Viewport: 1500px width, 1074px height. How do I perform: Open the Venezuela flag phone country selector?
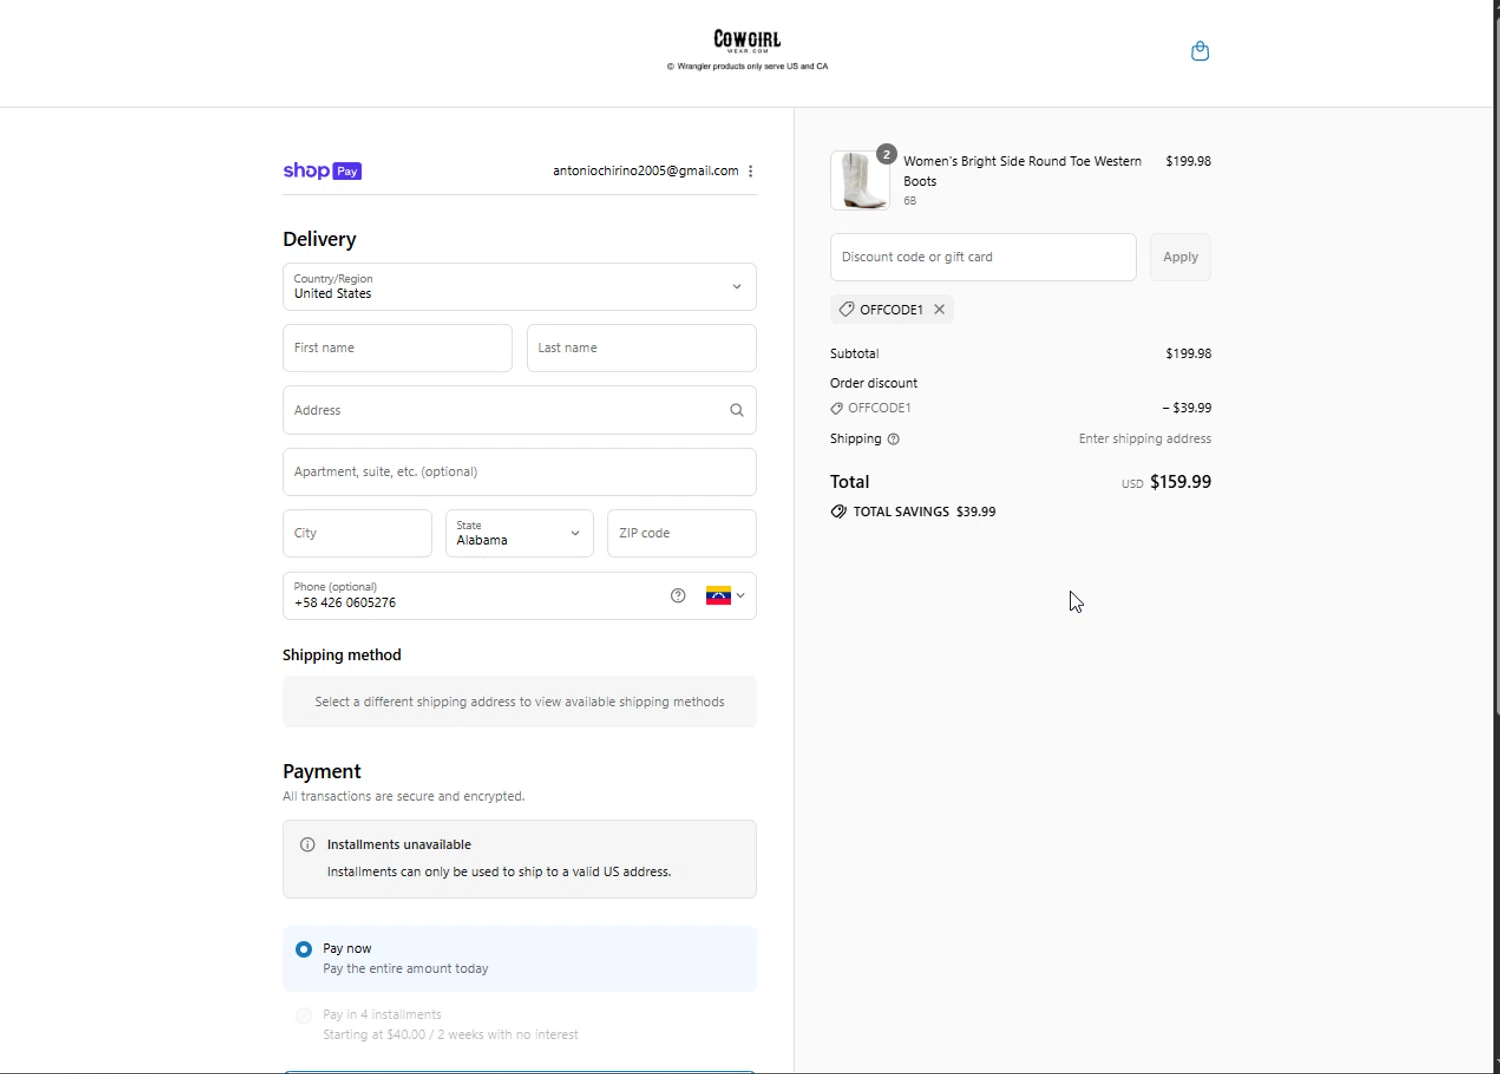725,596
